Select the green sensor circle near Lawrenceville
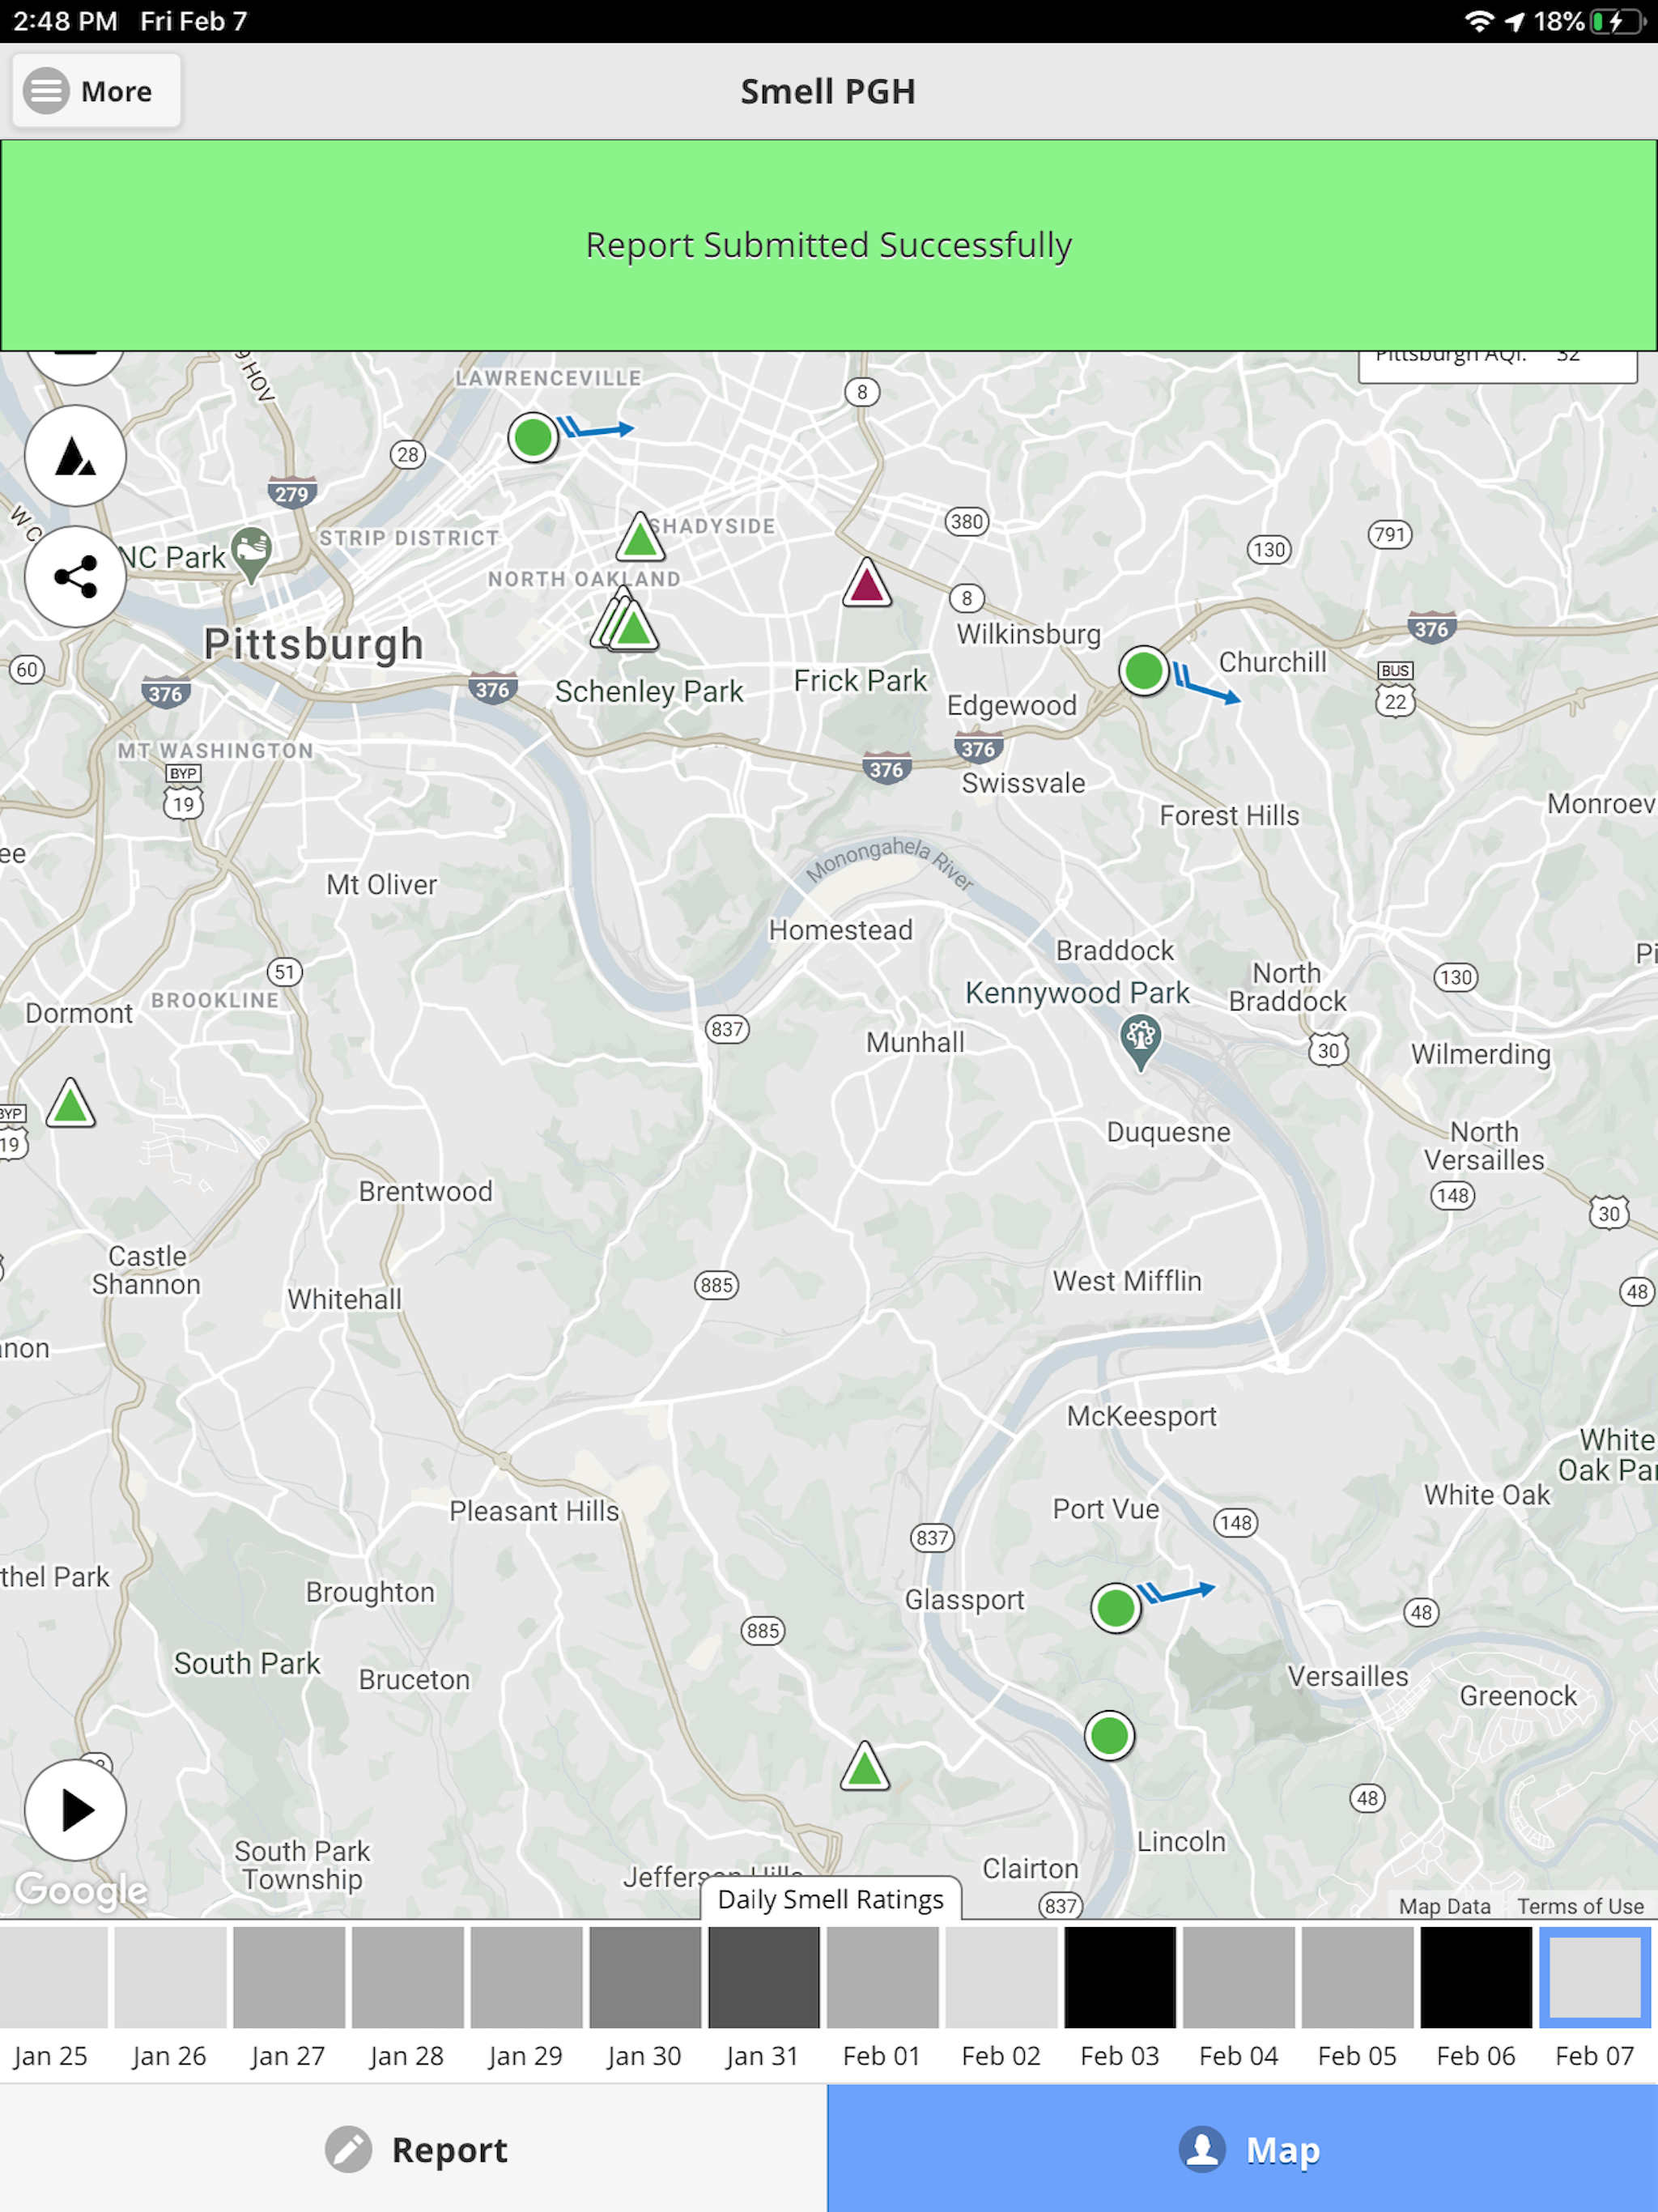Screen dimensions: 1658x2212 click(533, 437)
